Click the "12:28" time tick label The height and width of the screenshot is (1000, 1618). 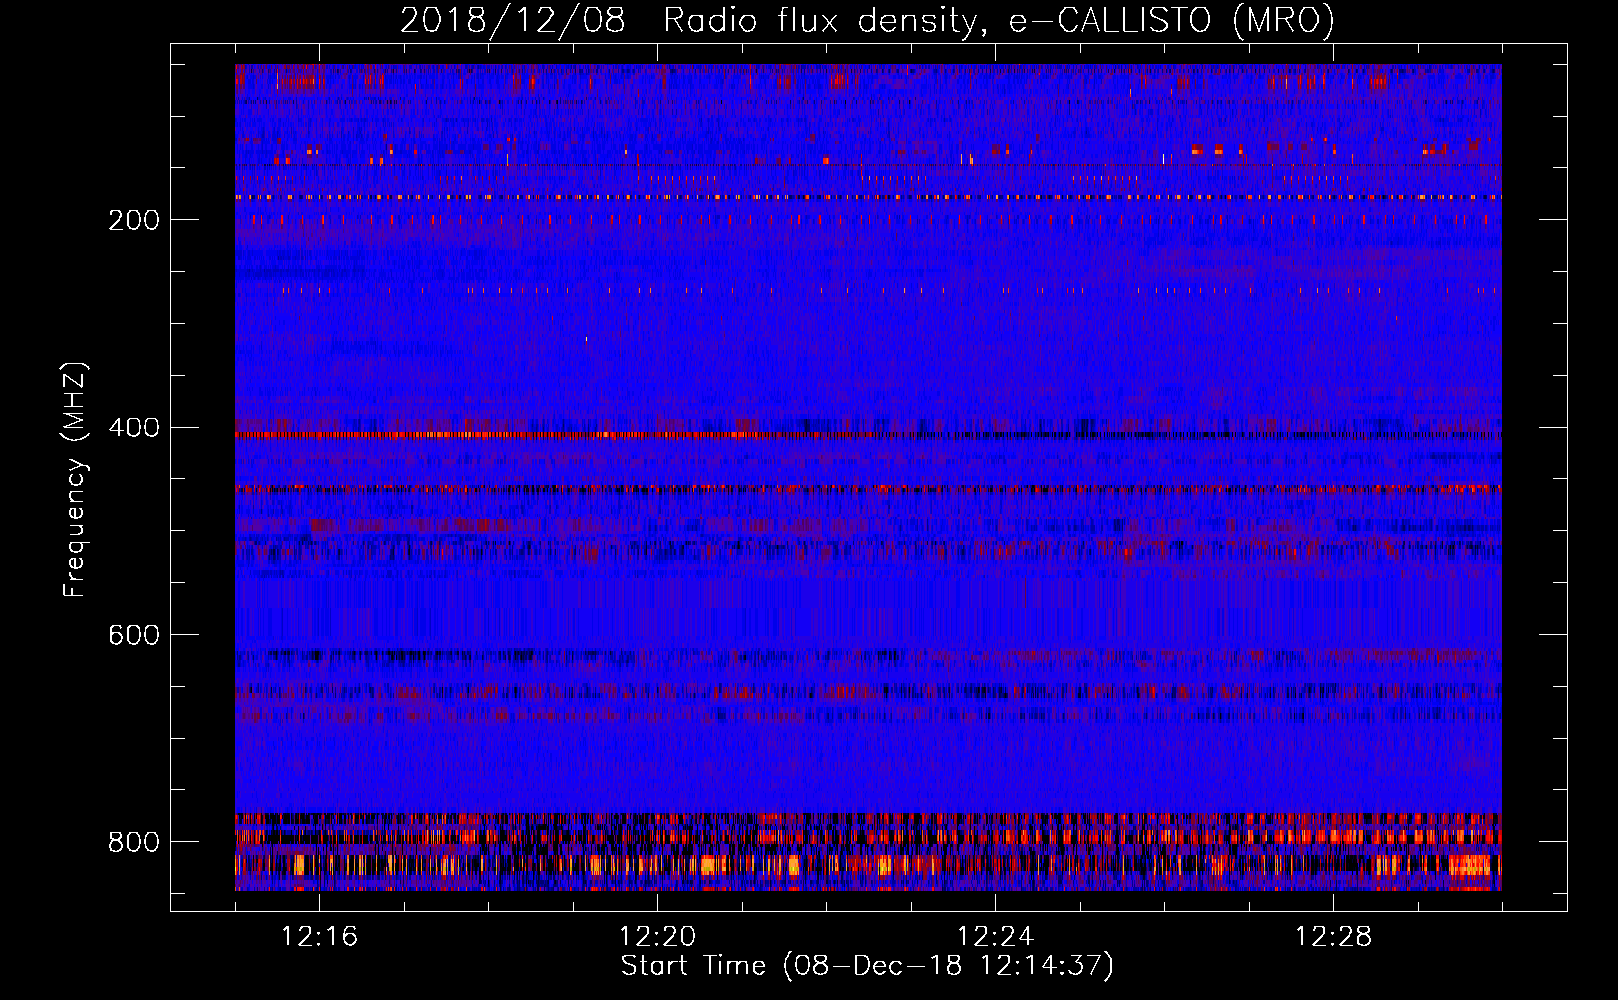[1333, 937]
